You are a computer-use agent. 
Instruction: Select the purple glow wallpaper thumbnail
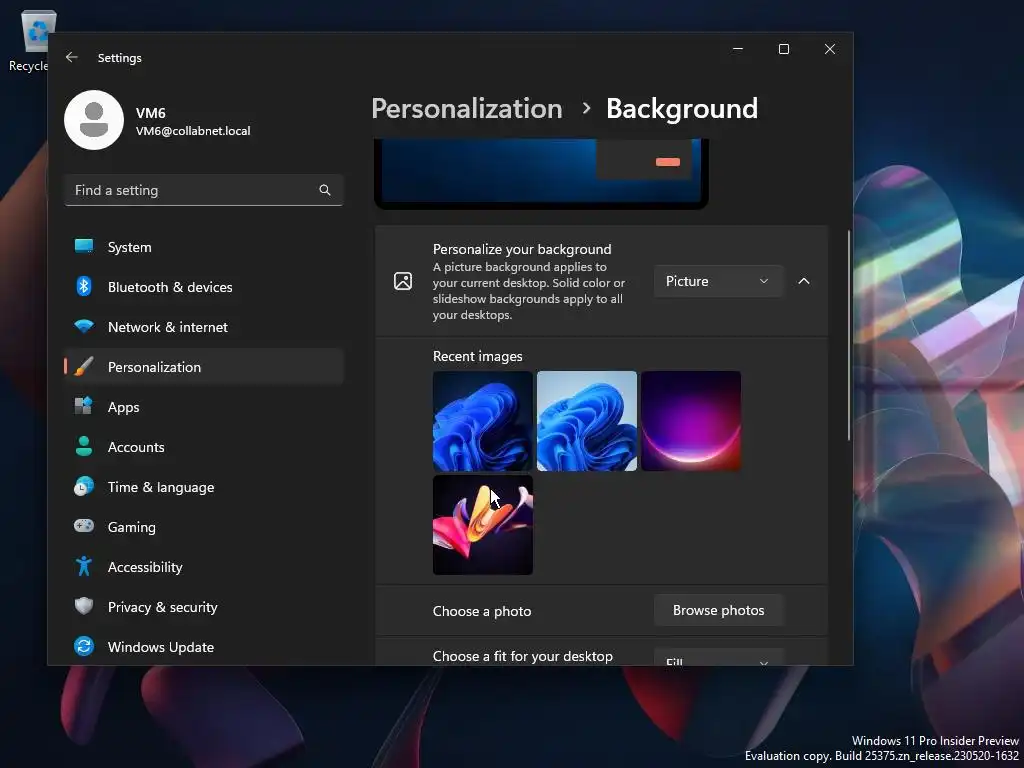point(691,421)
